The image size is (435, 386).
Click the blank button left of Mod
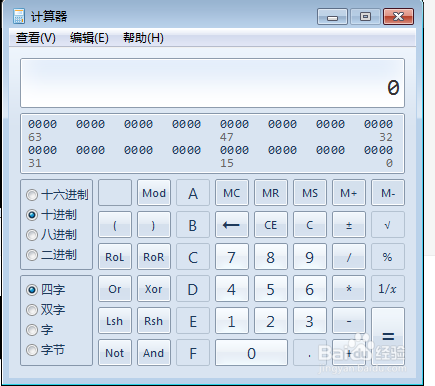[115, 193]
